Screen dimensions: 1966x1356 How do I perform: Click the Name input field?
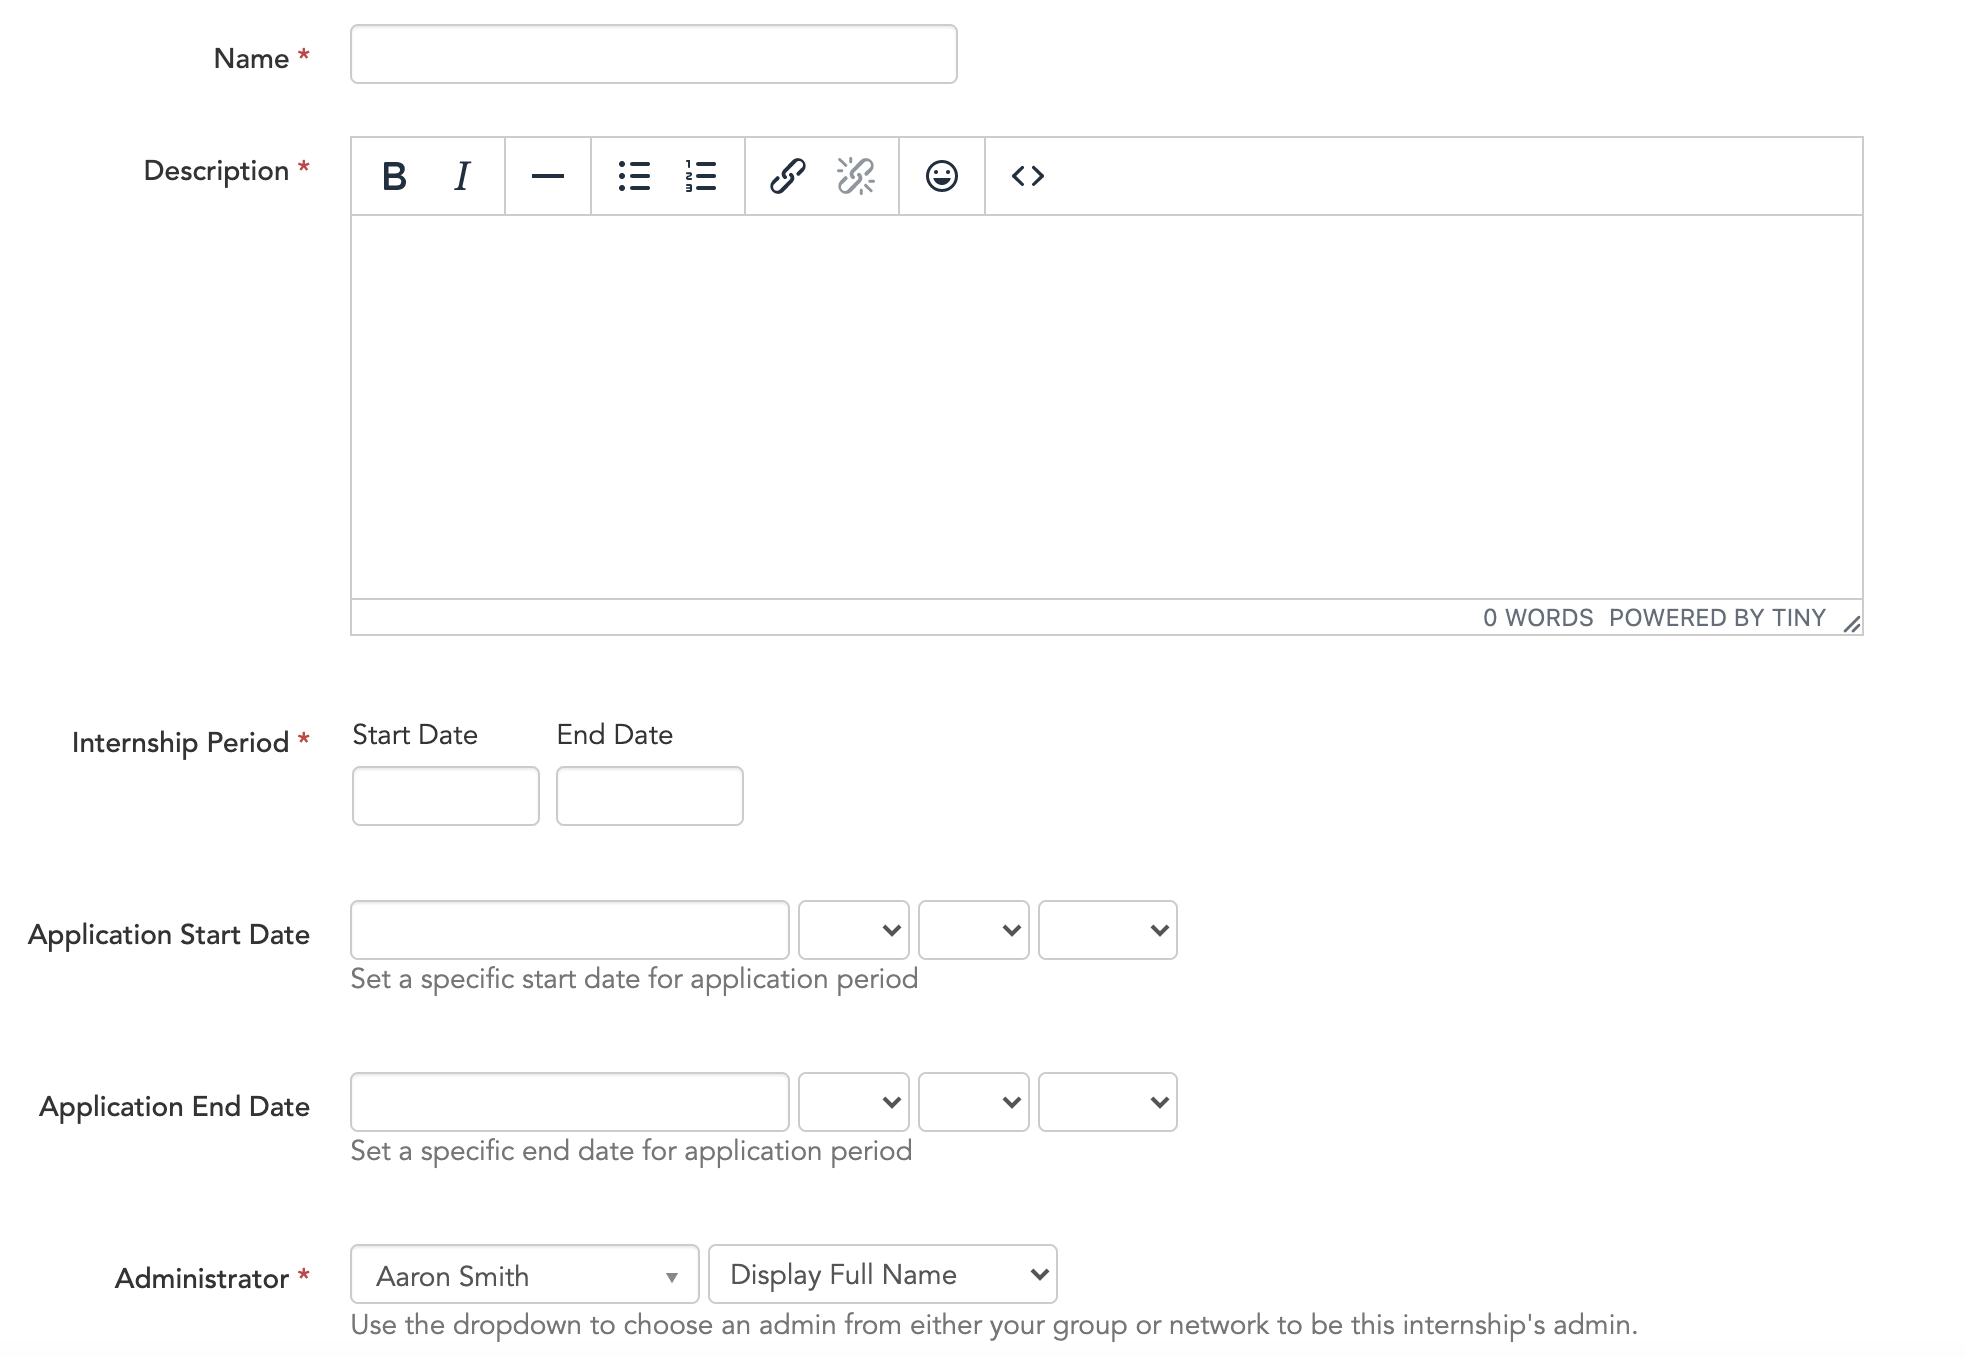click(x=654, y=54)
